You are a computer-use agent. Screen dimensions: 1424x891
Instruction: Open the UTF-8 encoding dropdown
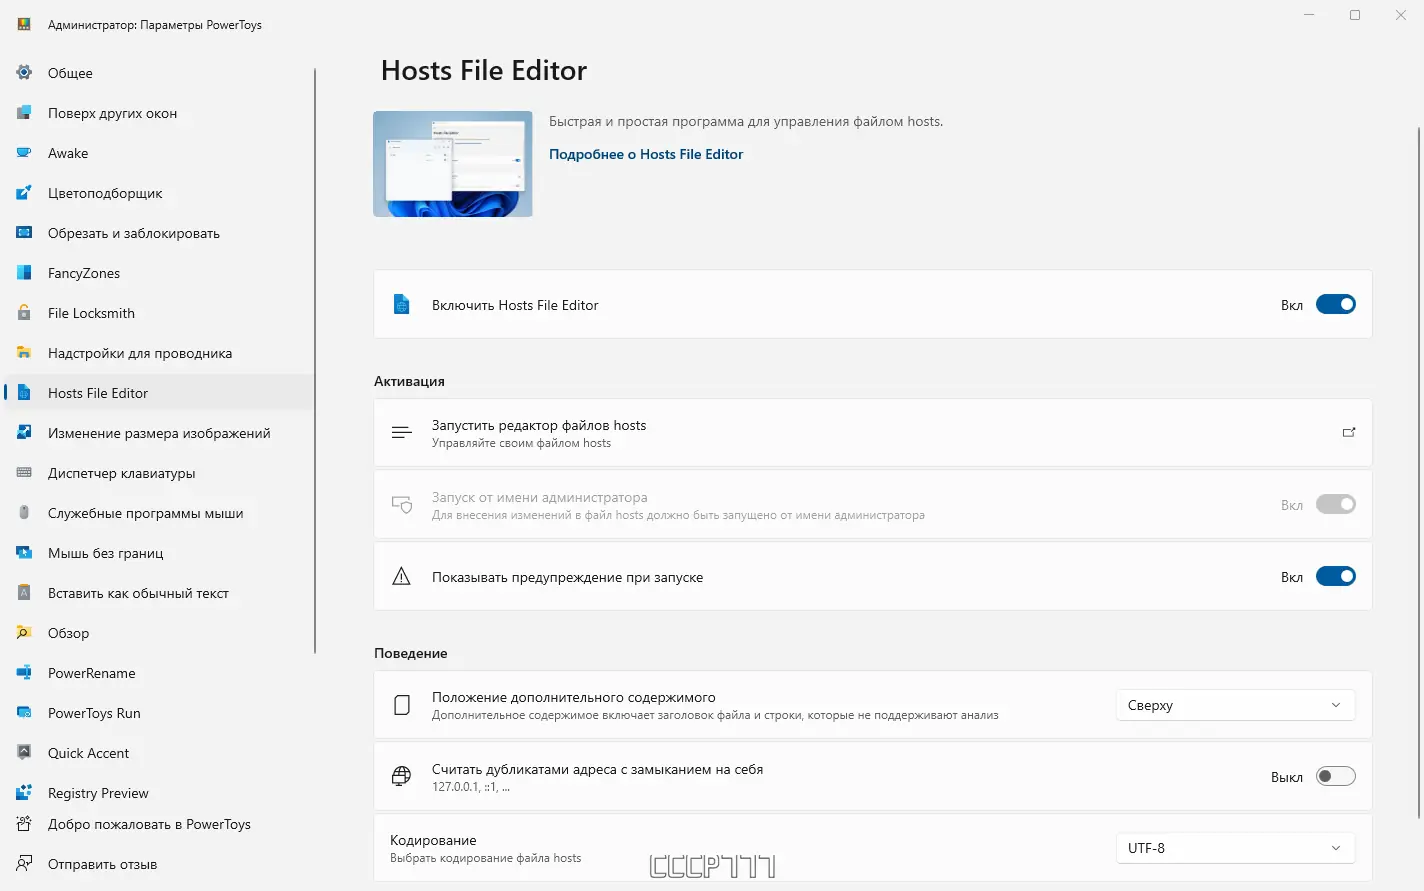coord(1235,848)
